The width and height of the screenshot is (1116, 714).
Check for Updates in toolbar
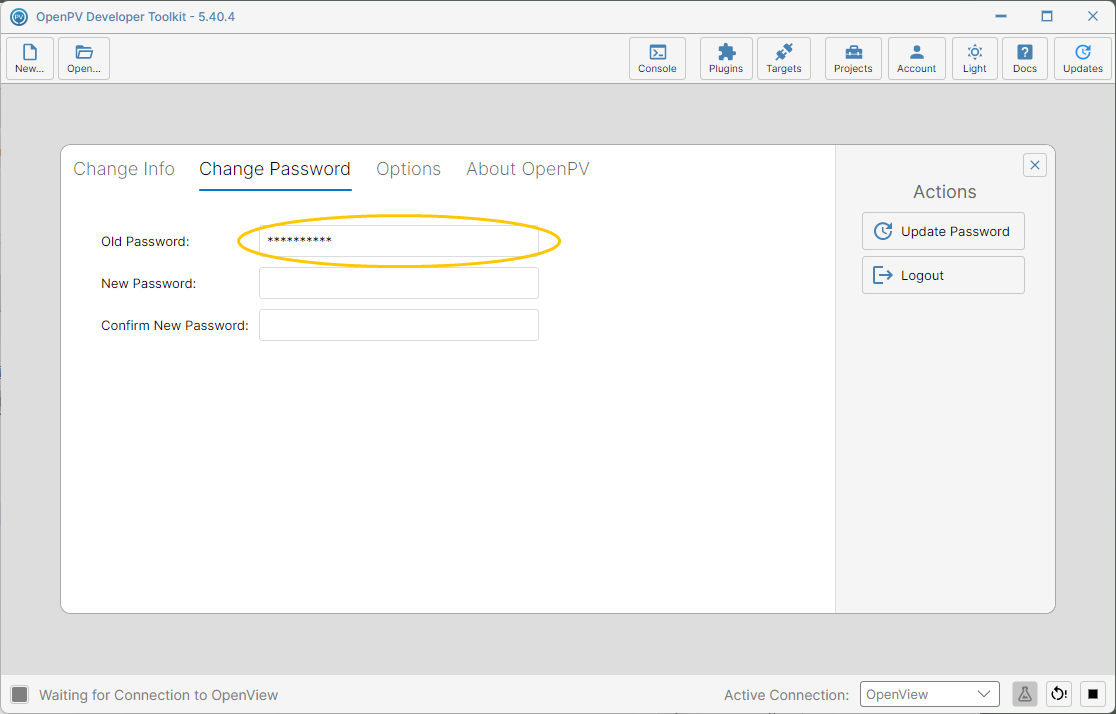coord(1083,58)
